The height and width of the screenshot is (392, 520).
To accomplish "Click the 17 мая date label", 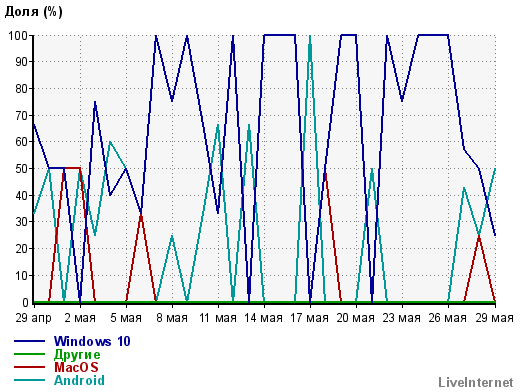I will click(309, 318).
